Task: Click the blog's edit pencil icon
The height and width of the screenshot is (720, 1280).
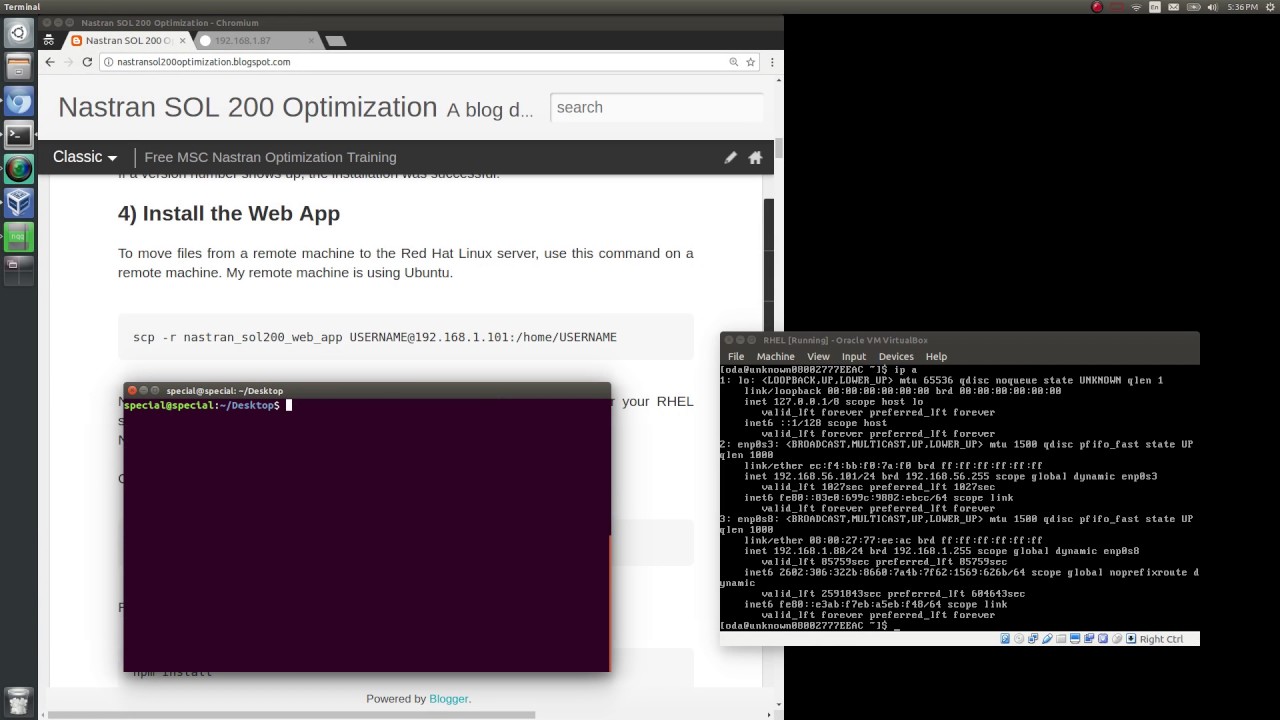Action: pyautogui.click(x=730, y=157)
